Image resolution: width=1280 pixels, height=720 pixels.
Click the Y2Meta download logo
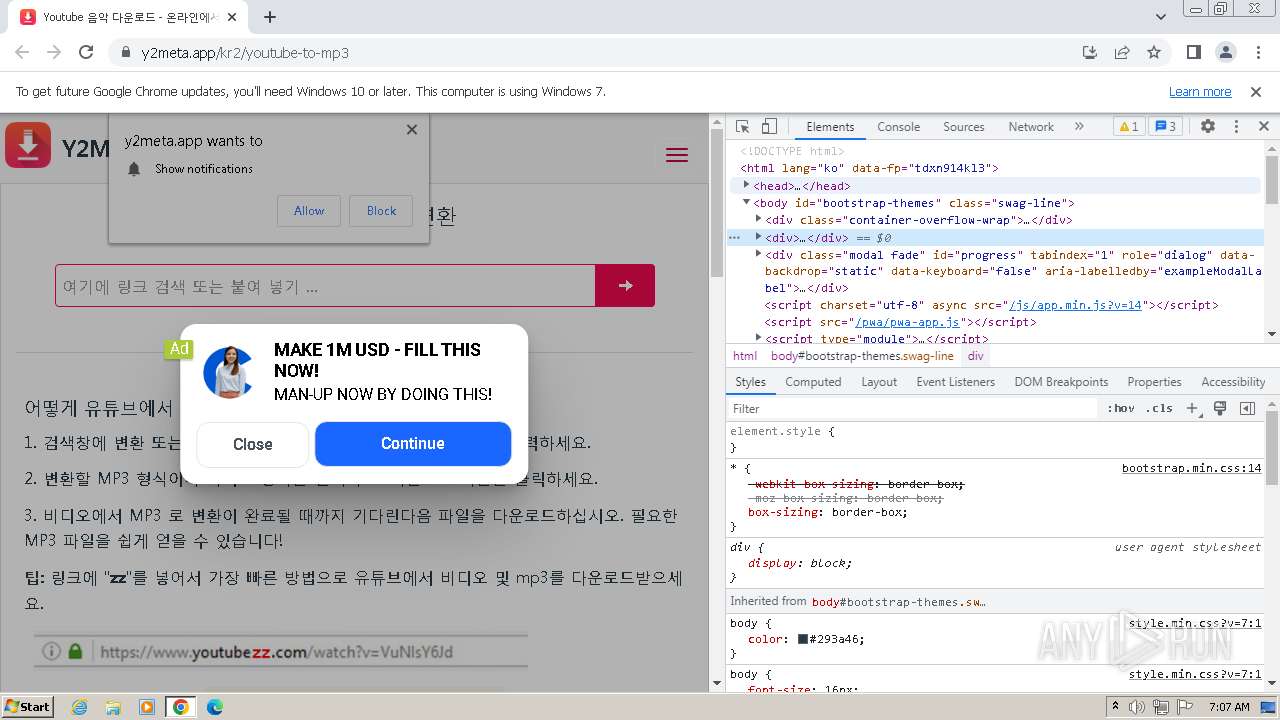pos(28,145)
